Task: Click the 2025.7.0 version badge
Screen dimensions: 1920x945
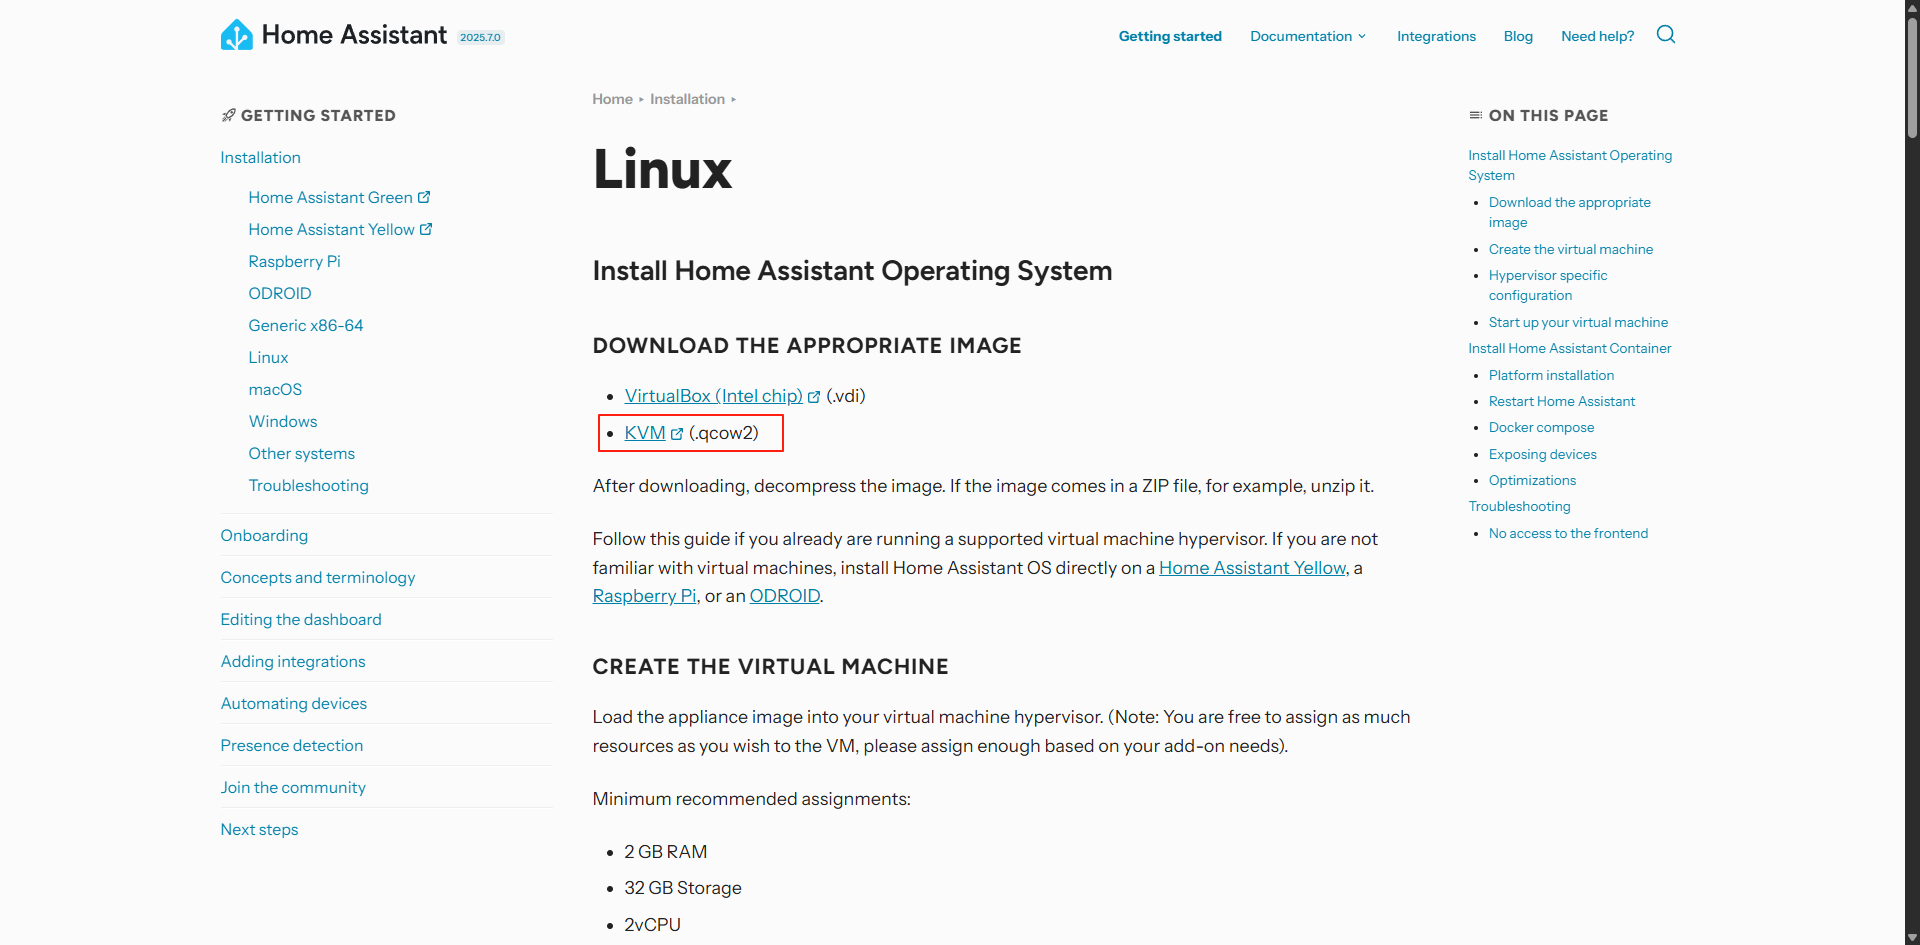Action: pyautogui.click(x=480, y=37)
